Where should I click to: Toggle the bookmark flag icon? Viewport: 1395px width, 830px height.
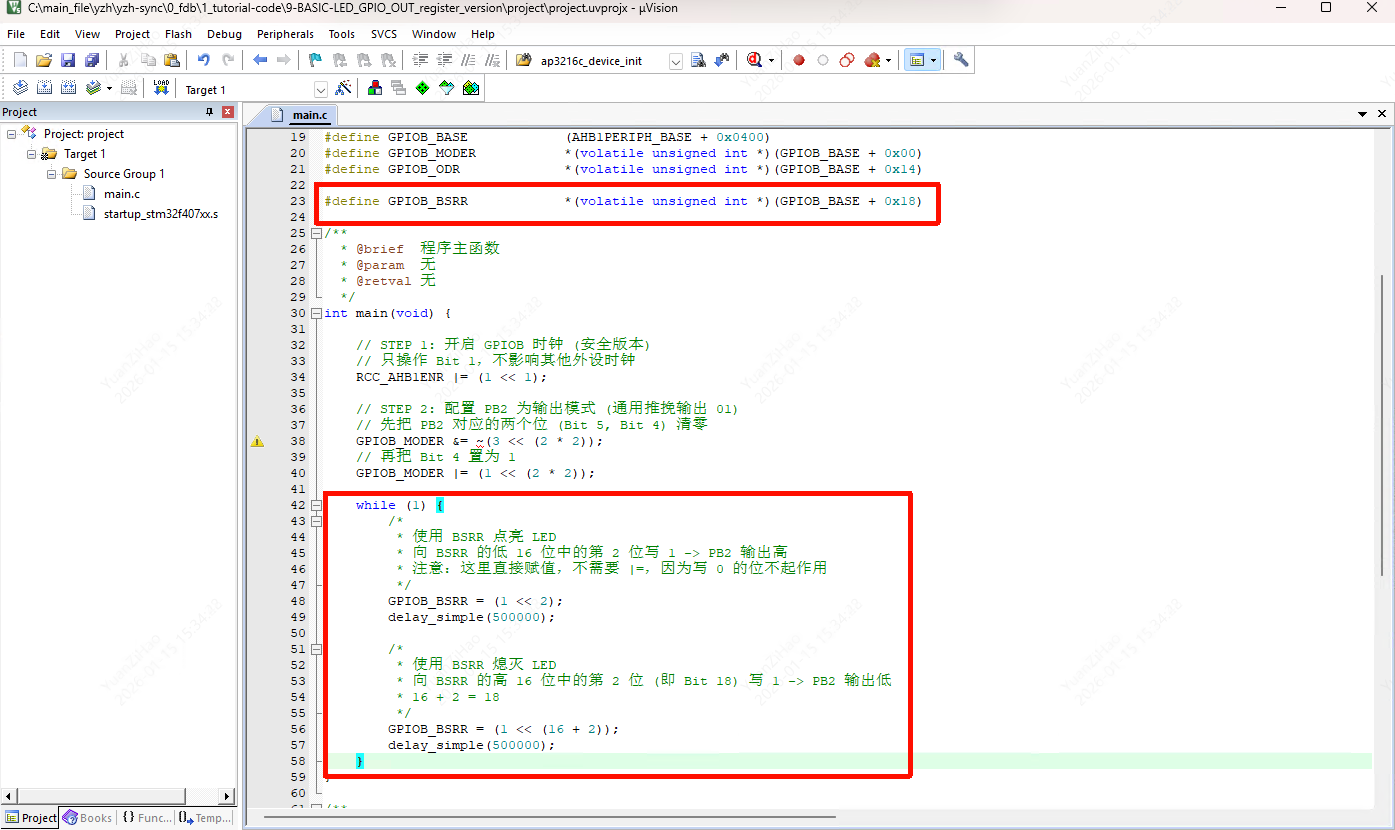point(315,60)
